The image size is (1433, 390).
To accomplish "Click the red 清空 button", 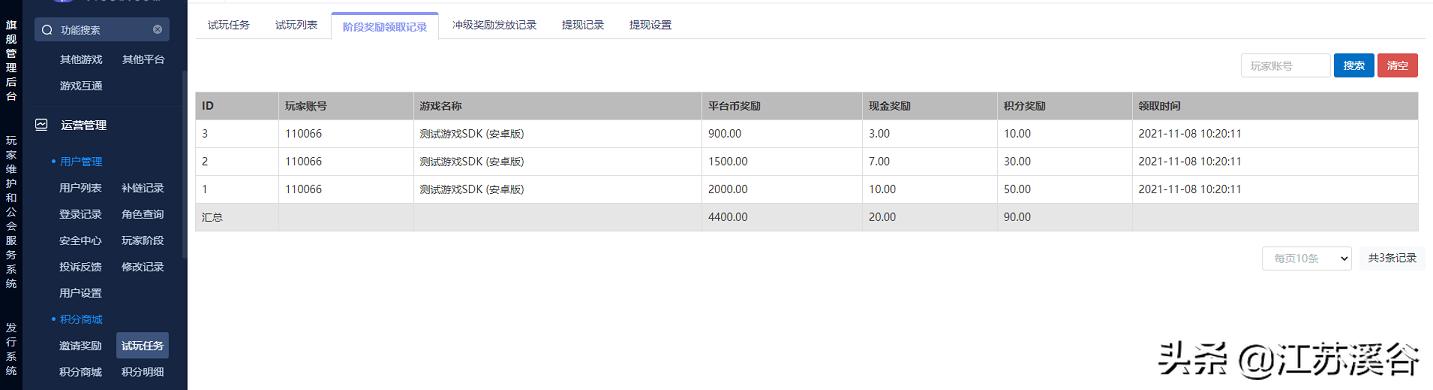I will tap(1398, 65).
